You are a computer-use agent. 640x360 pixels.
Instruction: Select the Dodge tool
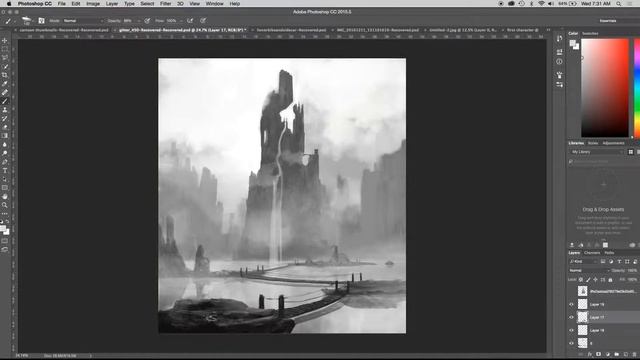(5, 153)
